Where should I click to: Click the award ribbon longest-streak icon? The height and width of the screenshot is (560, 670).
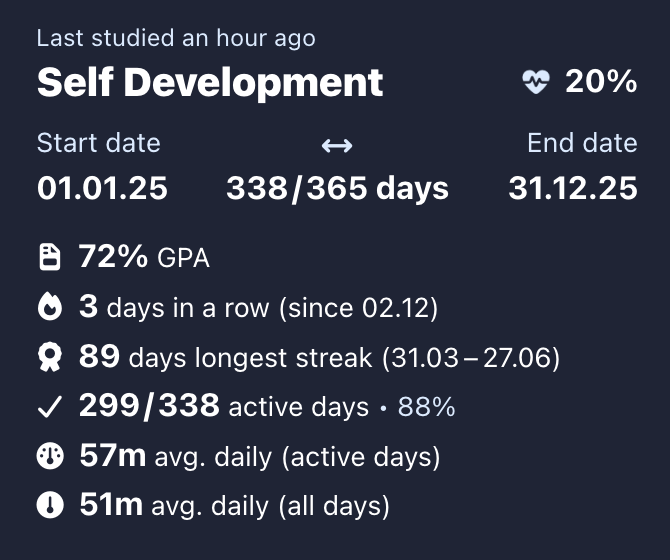coord(49,357)
